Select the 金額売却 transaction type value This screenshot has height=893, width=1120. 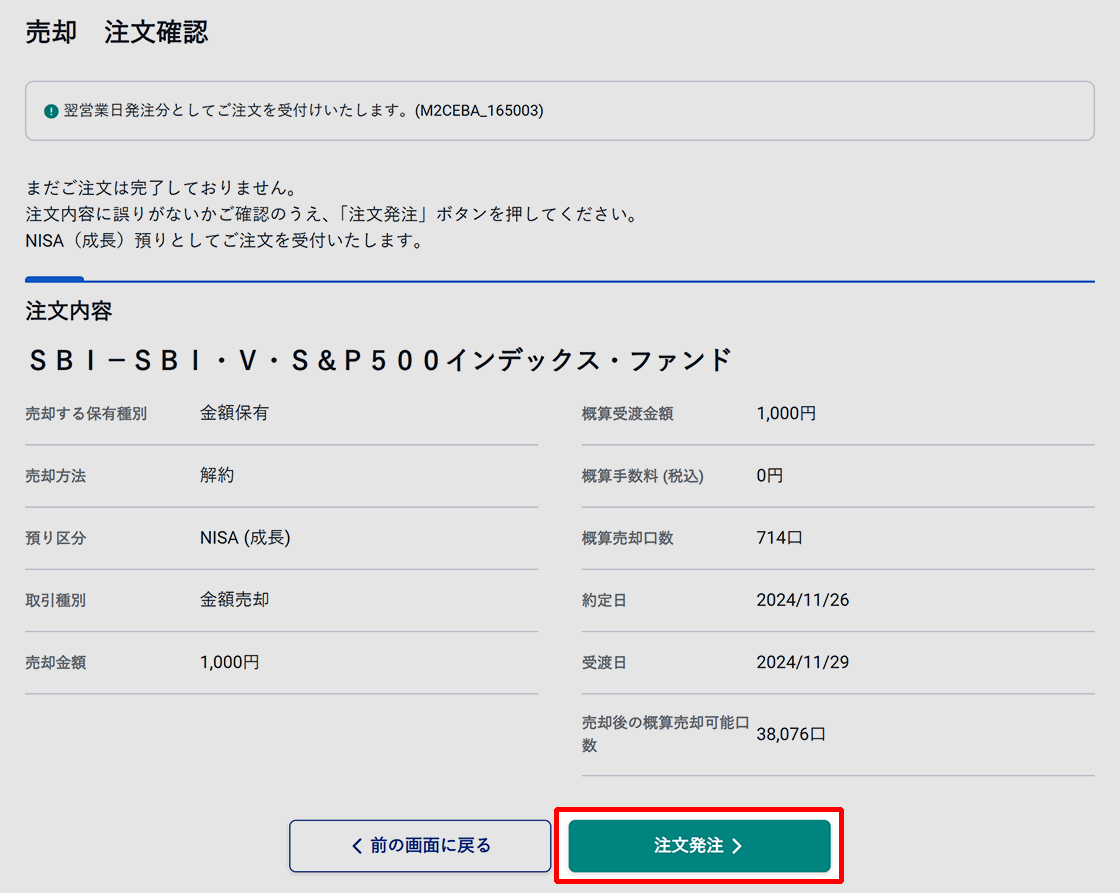(234, 599)
